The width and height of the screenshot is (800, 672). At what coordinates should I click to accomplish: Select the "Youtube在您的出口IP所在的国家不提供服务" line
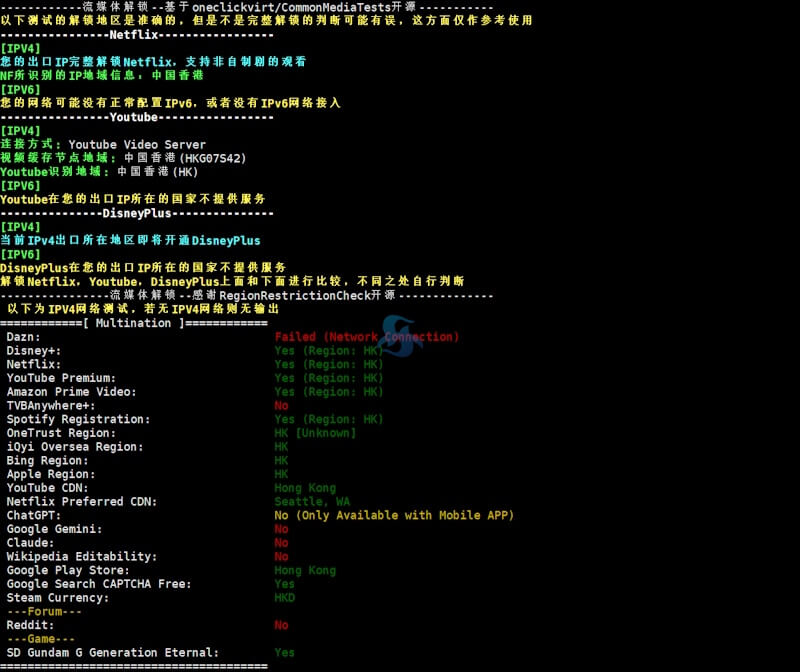[133, 199]
